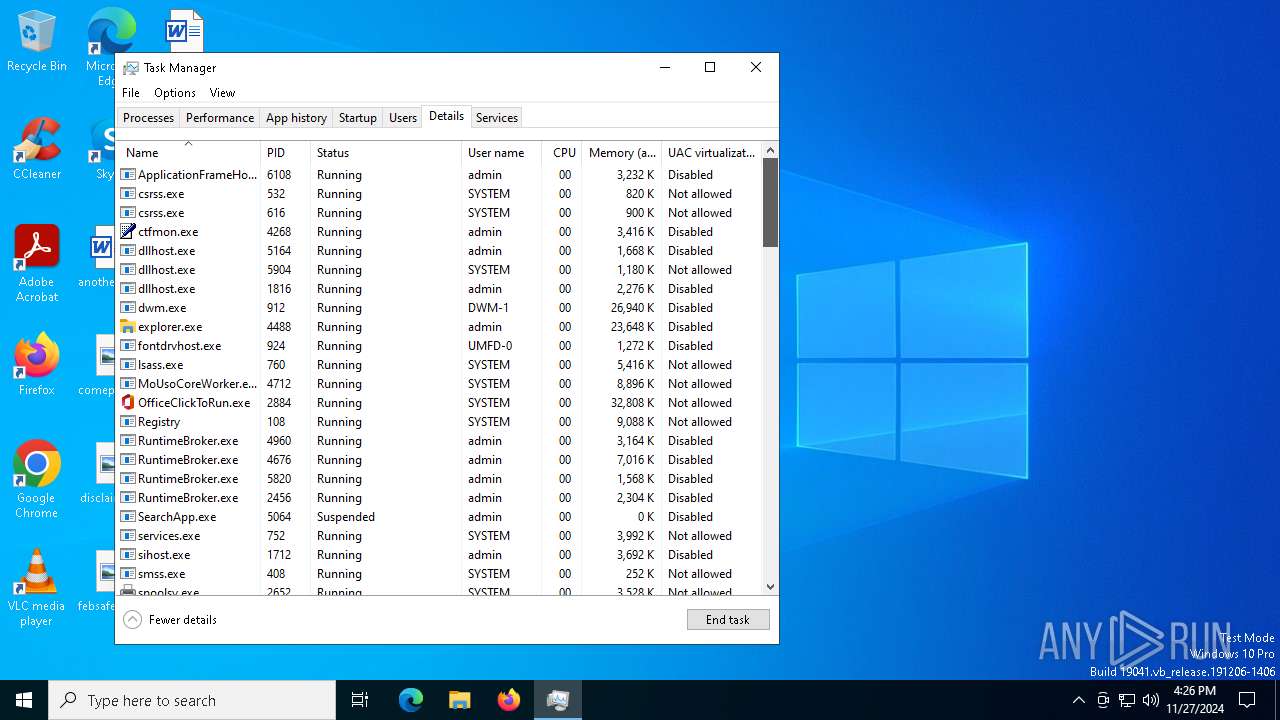
Task: Switch to the Services tab
Action: (x=496, y=118)
